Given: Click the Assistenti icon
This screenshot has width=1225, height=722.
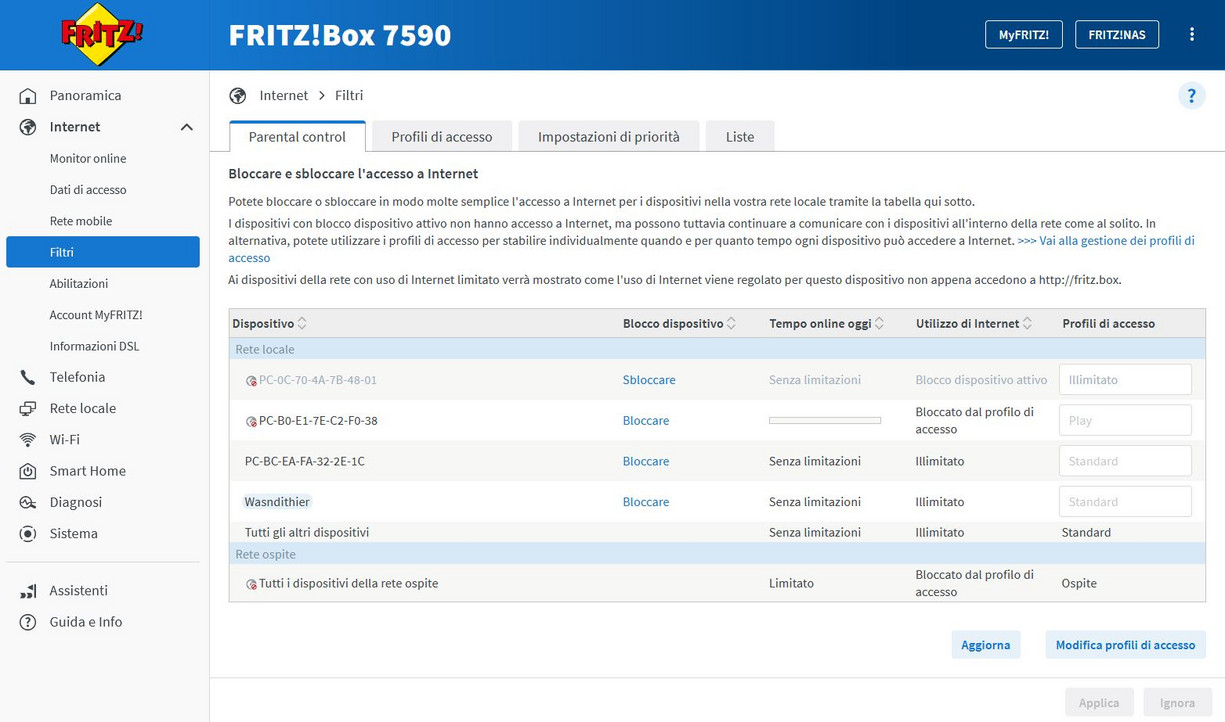Looking at the screenshot, I should pos(28,591).
